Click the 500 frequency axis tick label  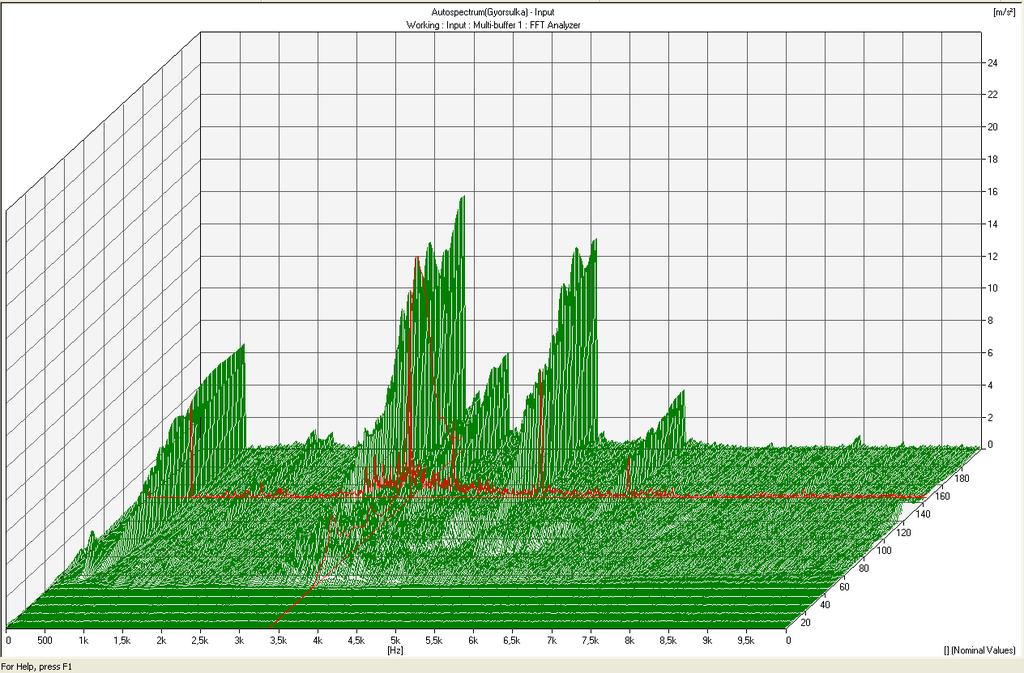(x=44, y=640)
